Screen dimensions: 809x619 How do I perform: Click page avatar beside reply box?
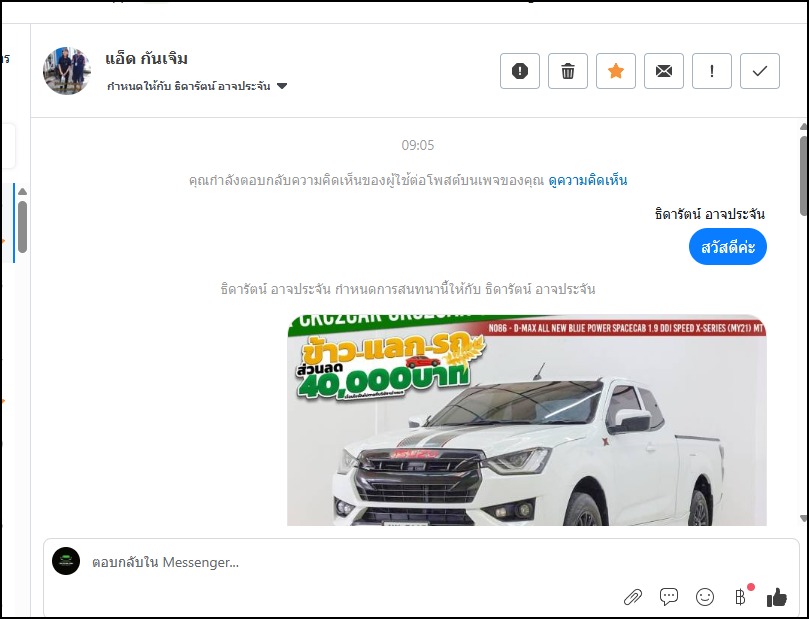tap(66, 561)
